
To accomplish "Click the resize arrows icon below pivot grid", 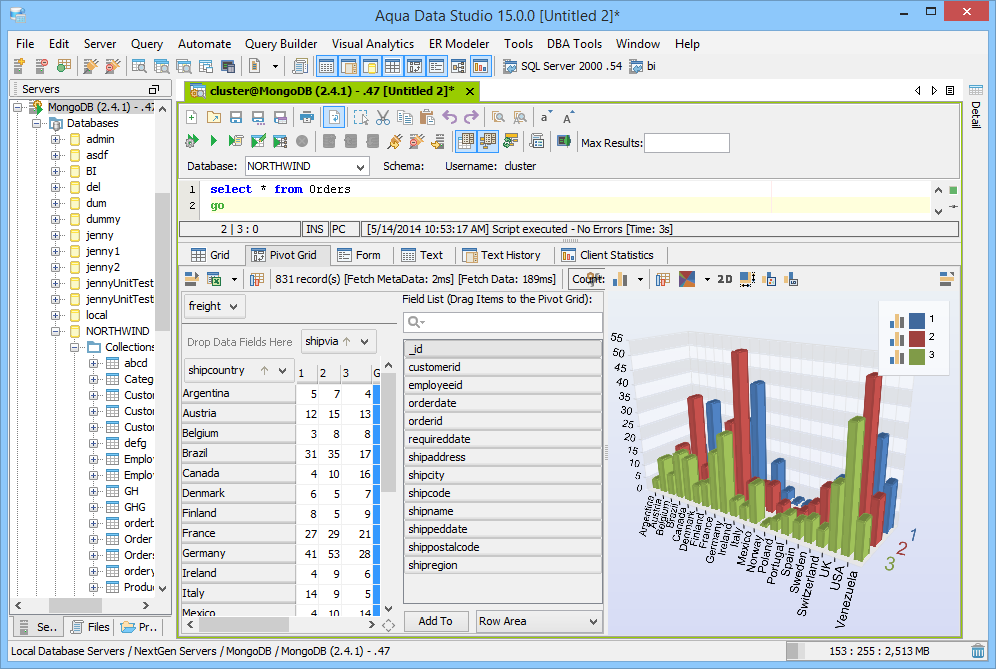I will pyautogui.click(x=389, y=625).
